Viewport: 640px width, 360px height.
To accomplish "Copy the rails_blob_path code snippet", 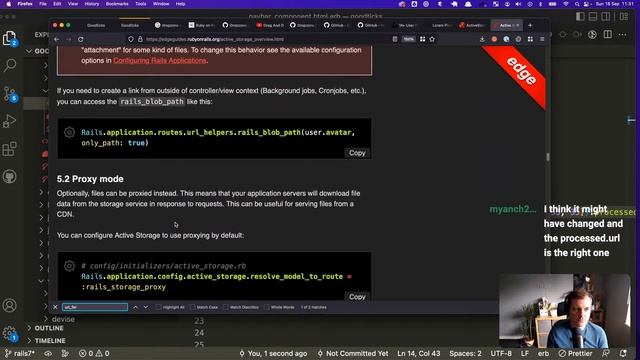I will (x=357, y=153).
